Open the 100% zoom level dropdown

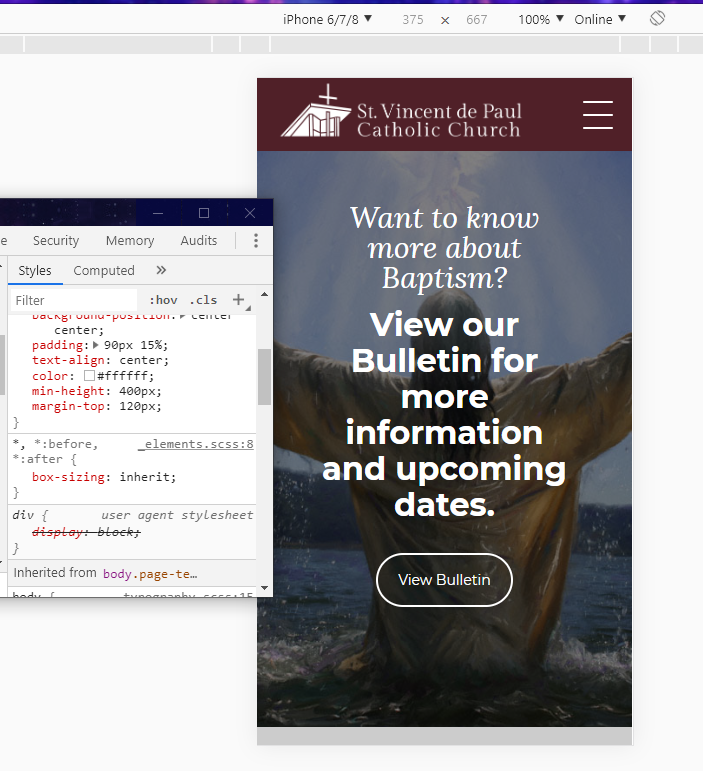coord(540,19)
